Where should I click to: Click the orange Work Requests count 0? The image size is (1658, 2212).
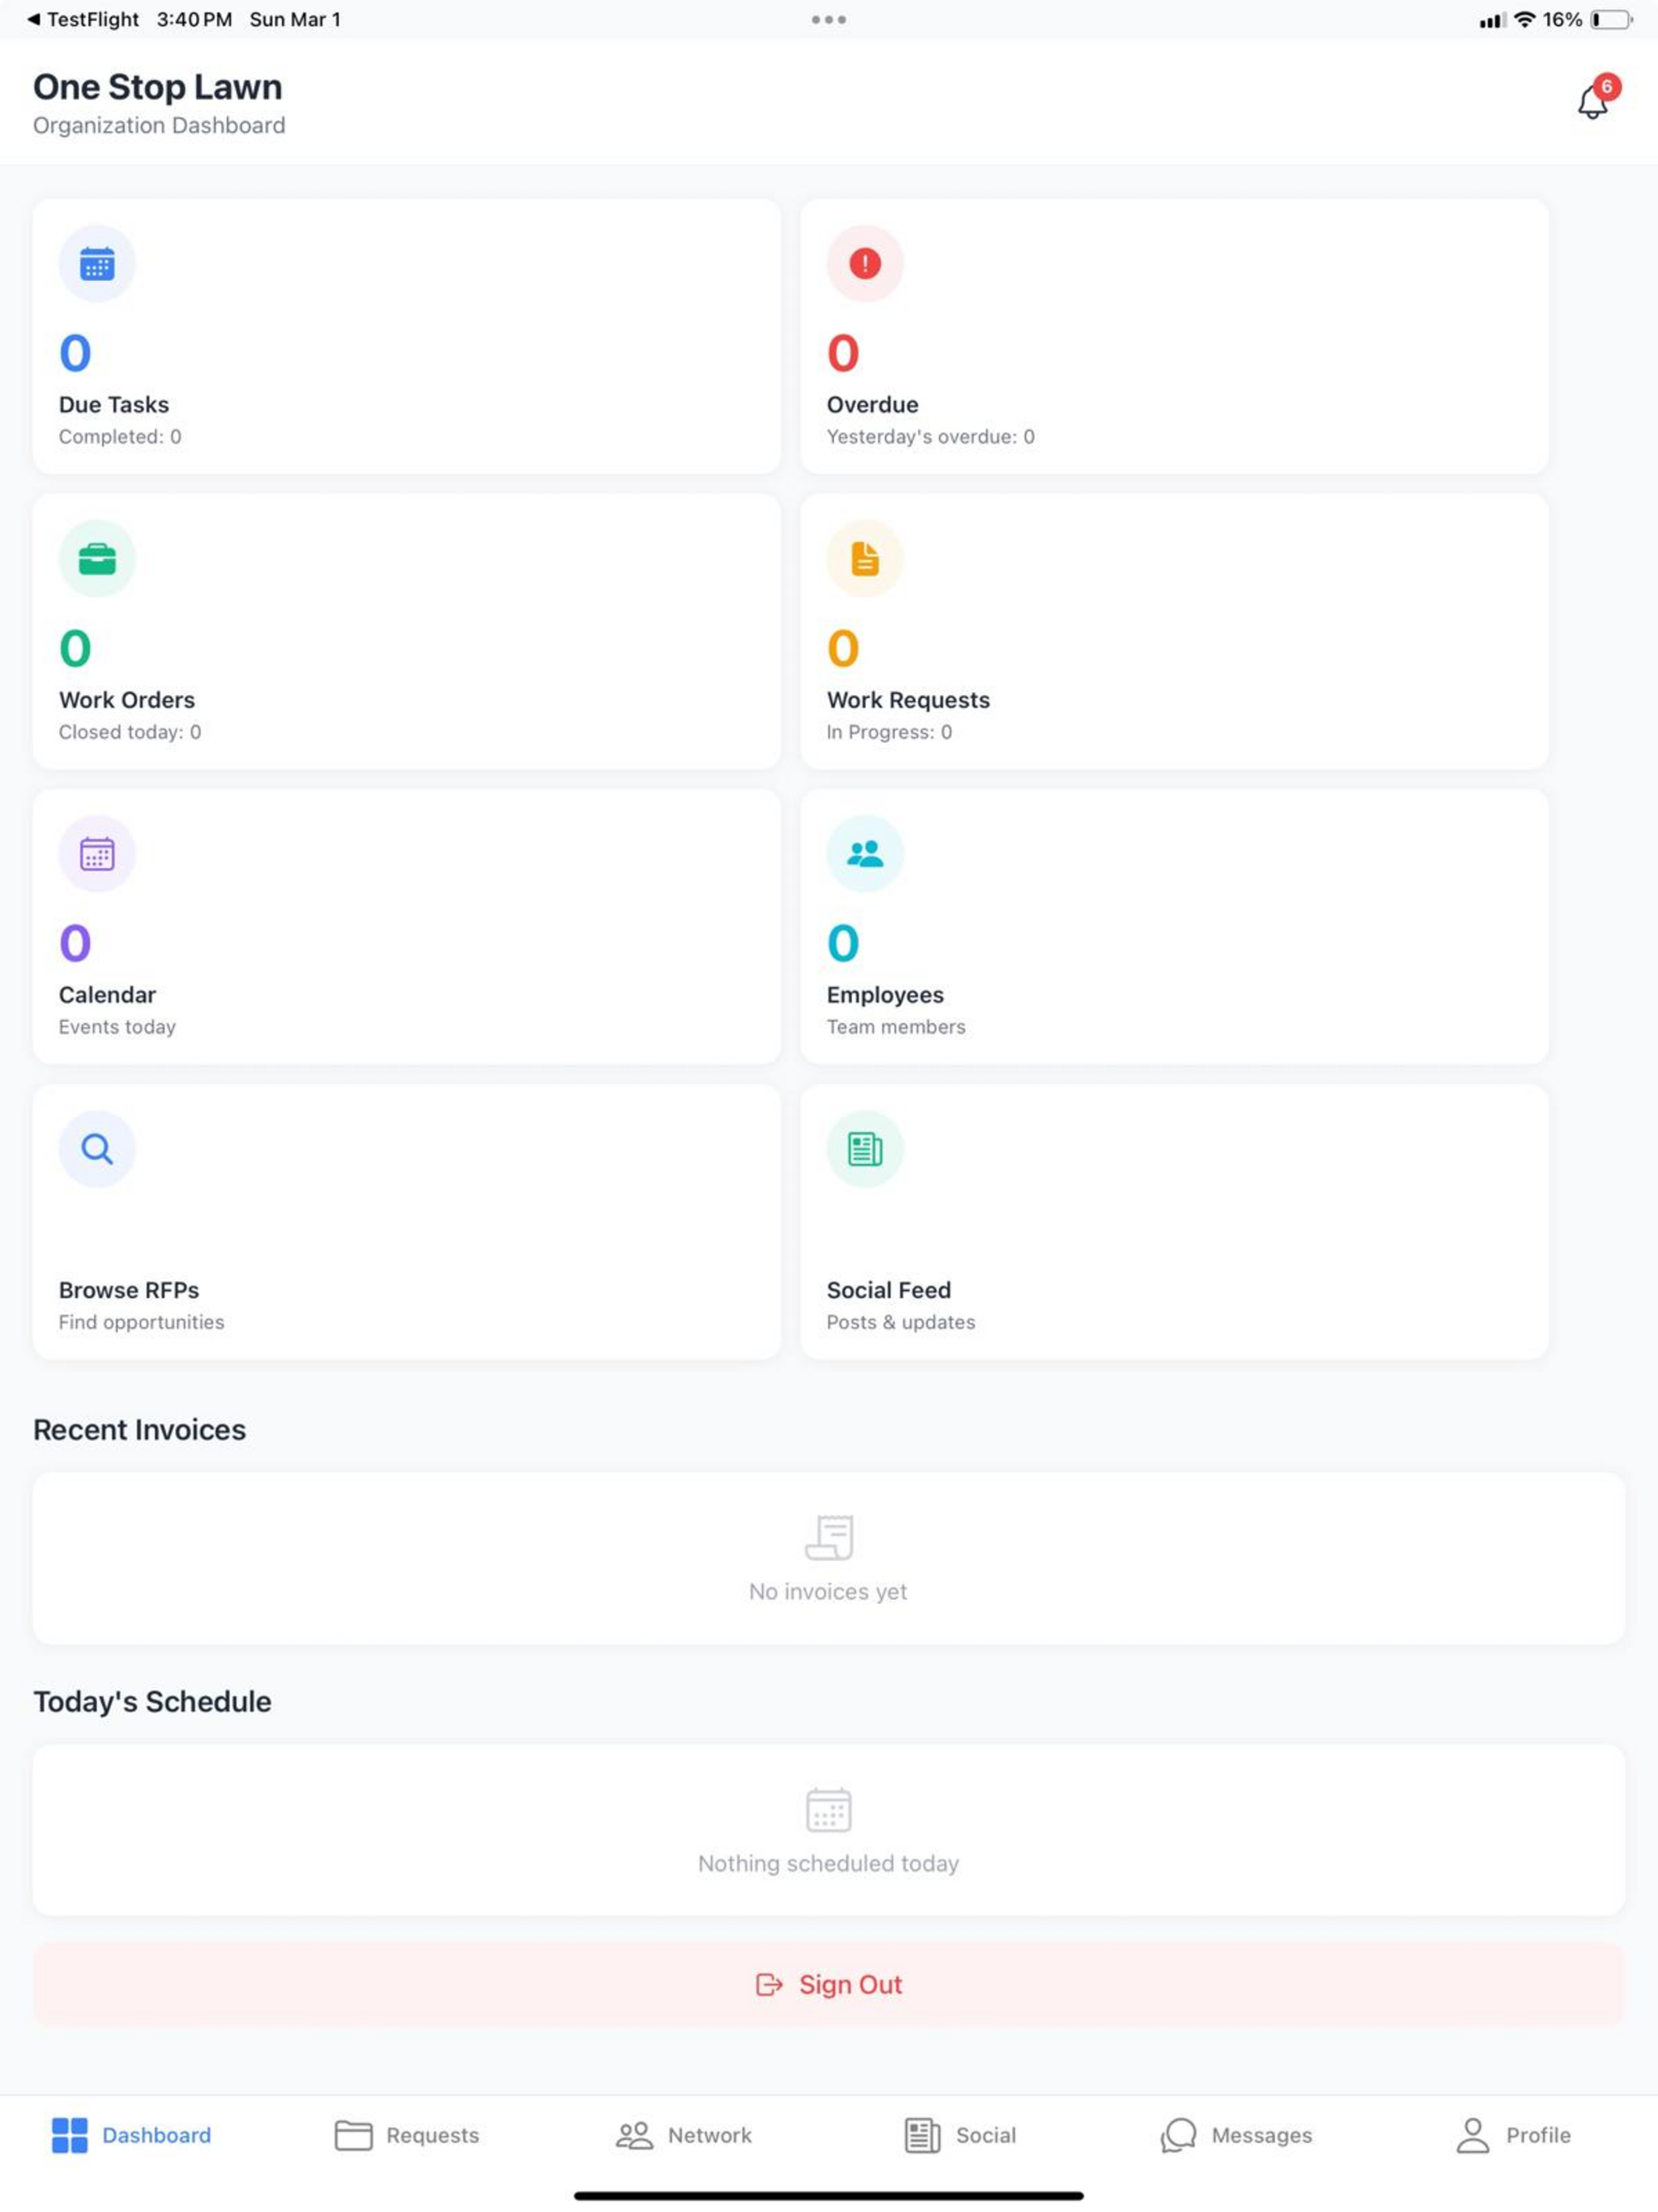point(843,648)
